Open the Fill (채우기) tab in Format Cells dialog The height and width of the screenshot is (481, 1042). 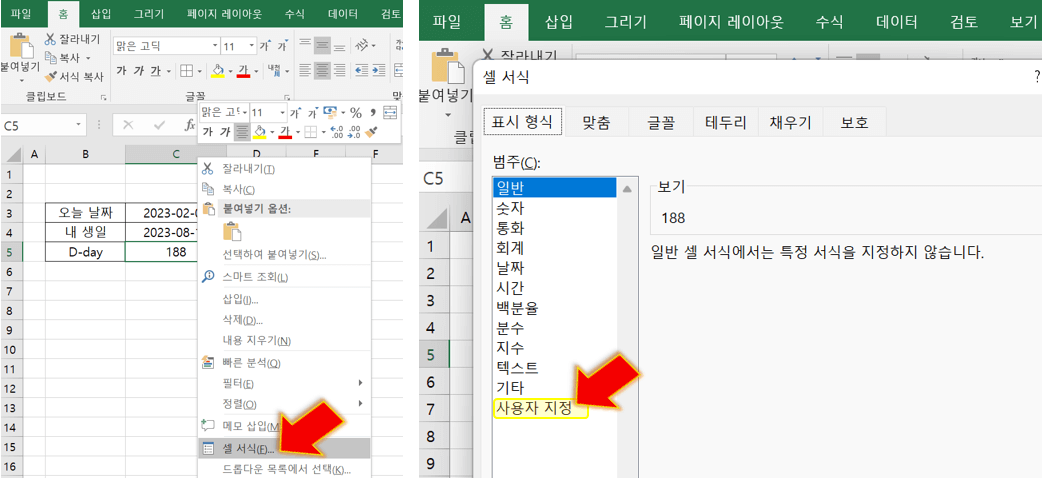pyautogui.click(x=790, y=122)
